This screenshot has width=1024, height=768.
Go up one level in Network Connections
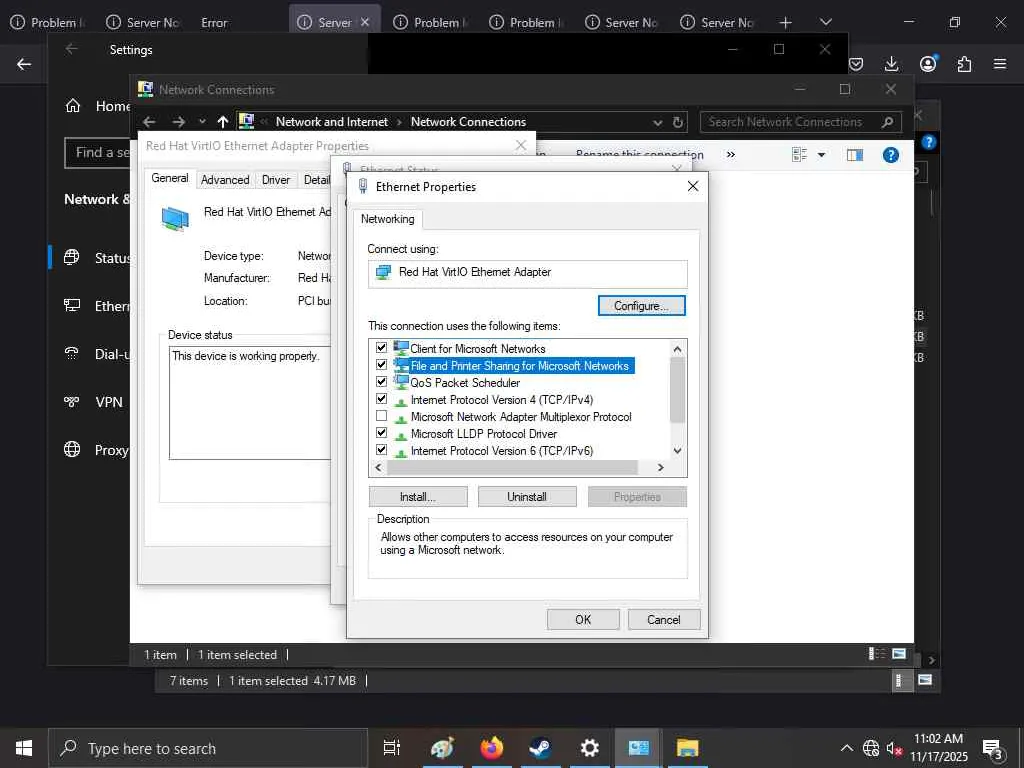pos(223,122)
